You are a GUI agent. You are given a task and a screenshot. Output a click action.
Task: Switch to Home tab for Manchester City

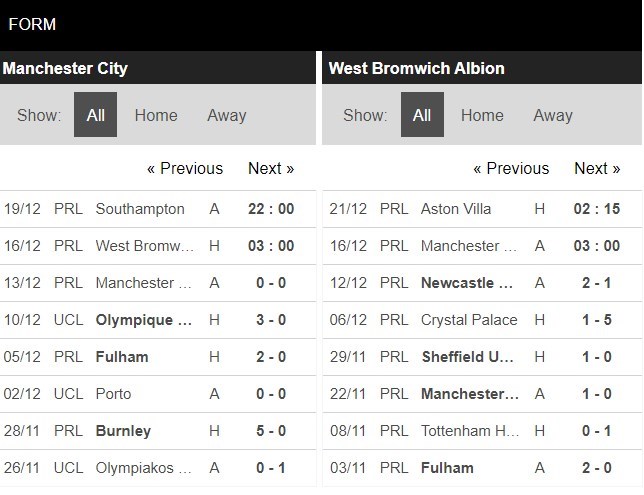point(156,115)
